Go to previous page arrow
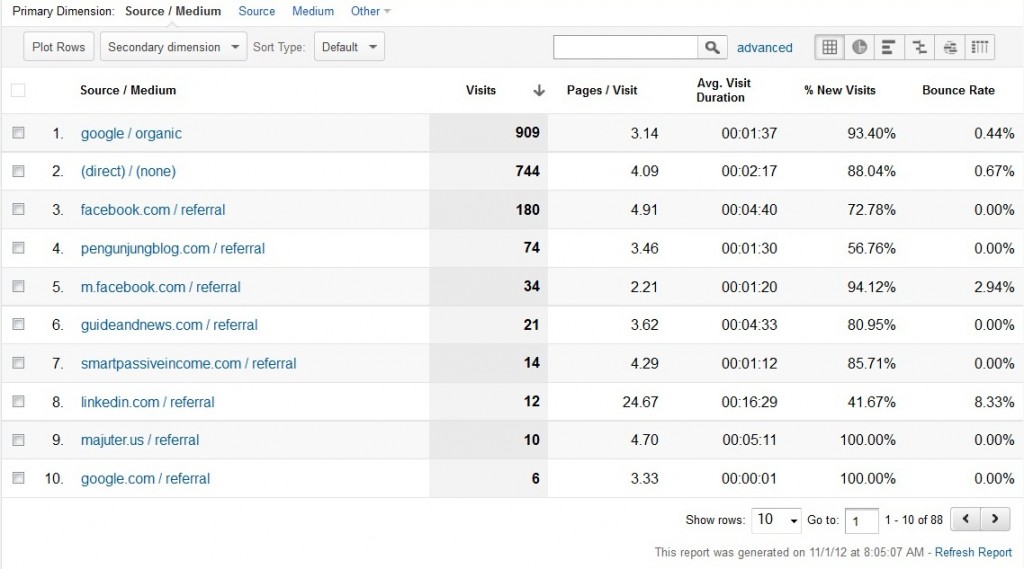Screen dimensions: 1024x569 [965, 519]
